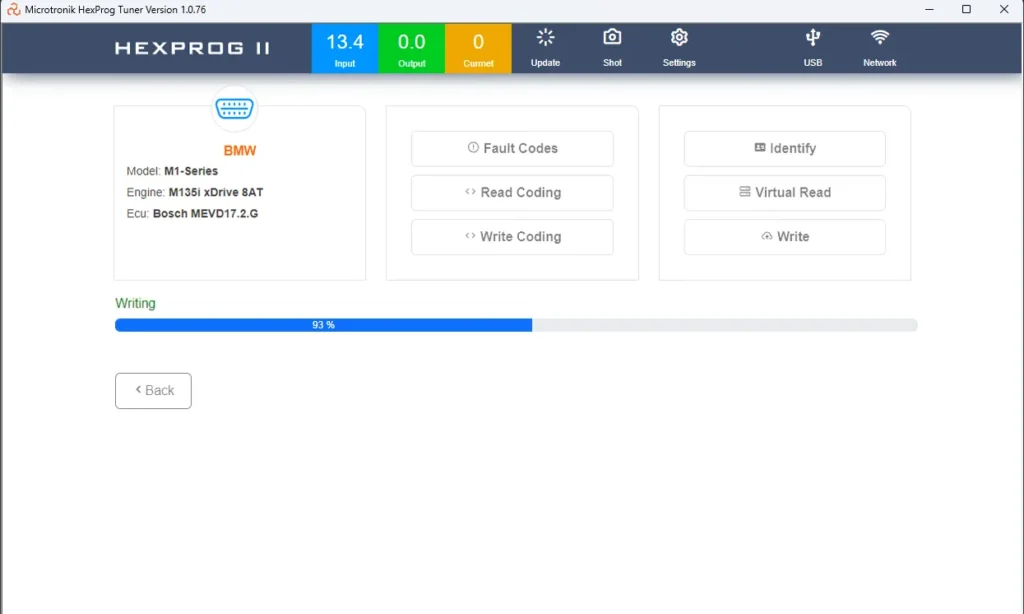This screenshot has height=614, width=1024.
Task: Go Back to the previous screen
Action: (x=153, y=390)
